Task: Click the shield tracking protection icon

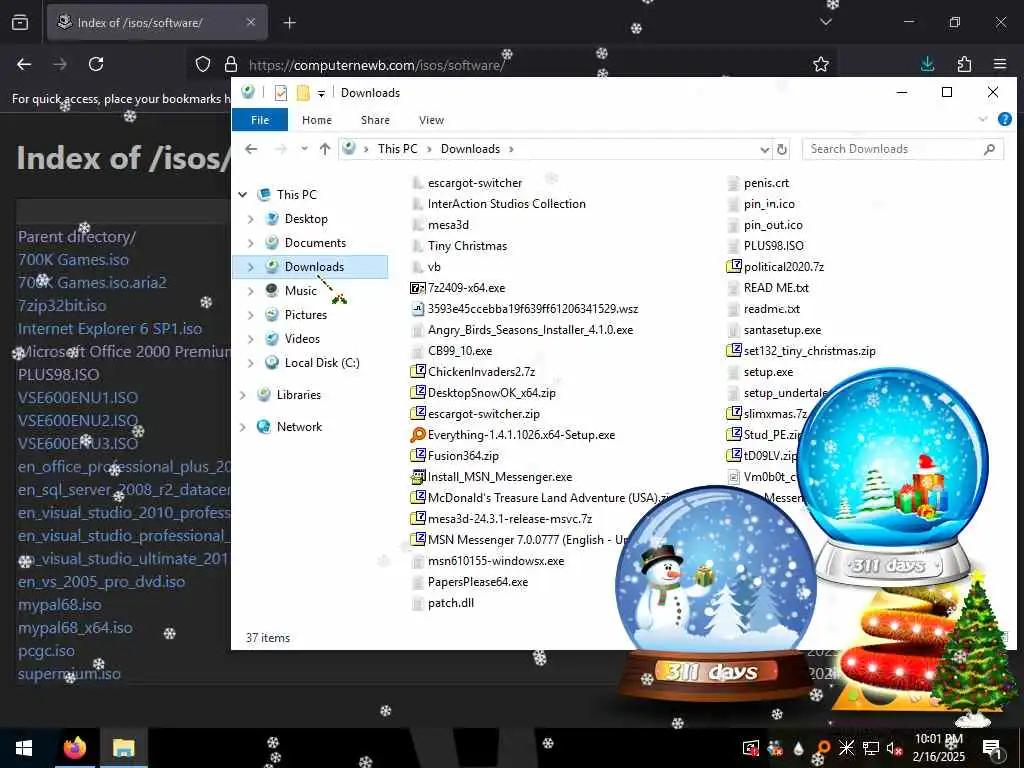Action: [x=203, y=64]
